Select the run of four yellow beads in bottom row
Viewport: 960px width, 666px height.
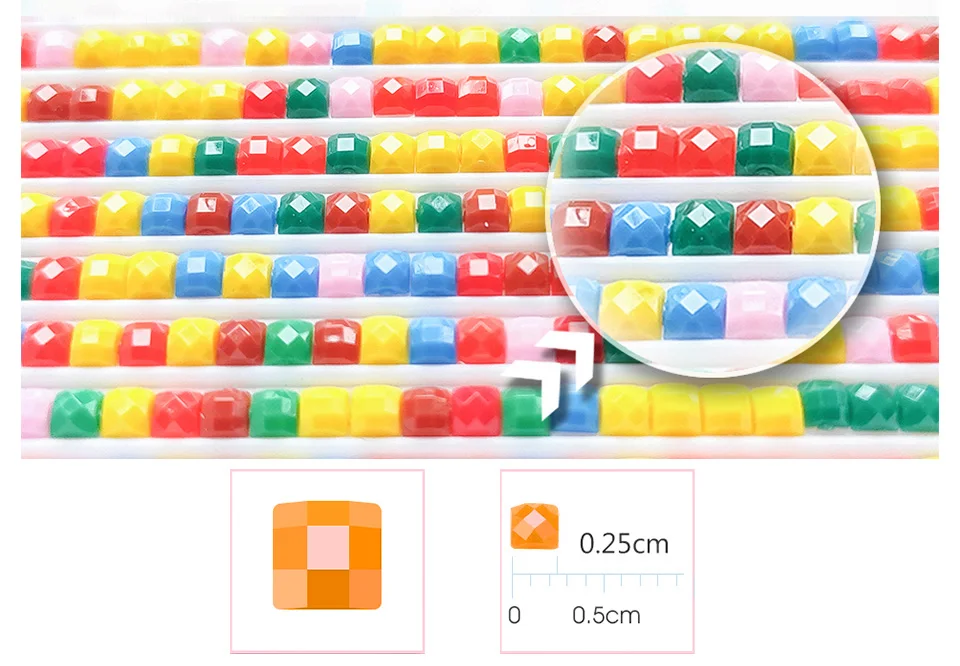pyautogui.click(x=702, y=410)
